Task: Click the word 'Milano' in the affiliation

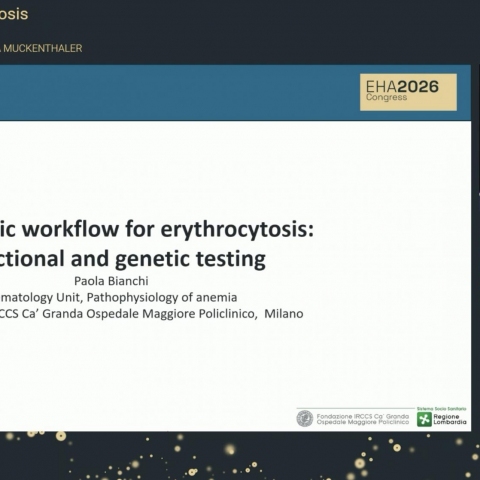Action: [x=284, y=314]
